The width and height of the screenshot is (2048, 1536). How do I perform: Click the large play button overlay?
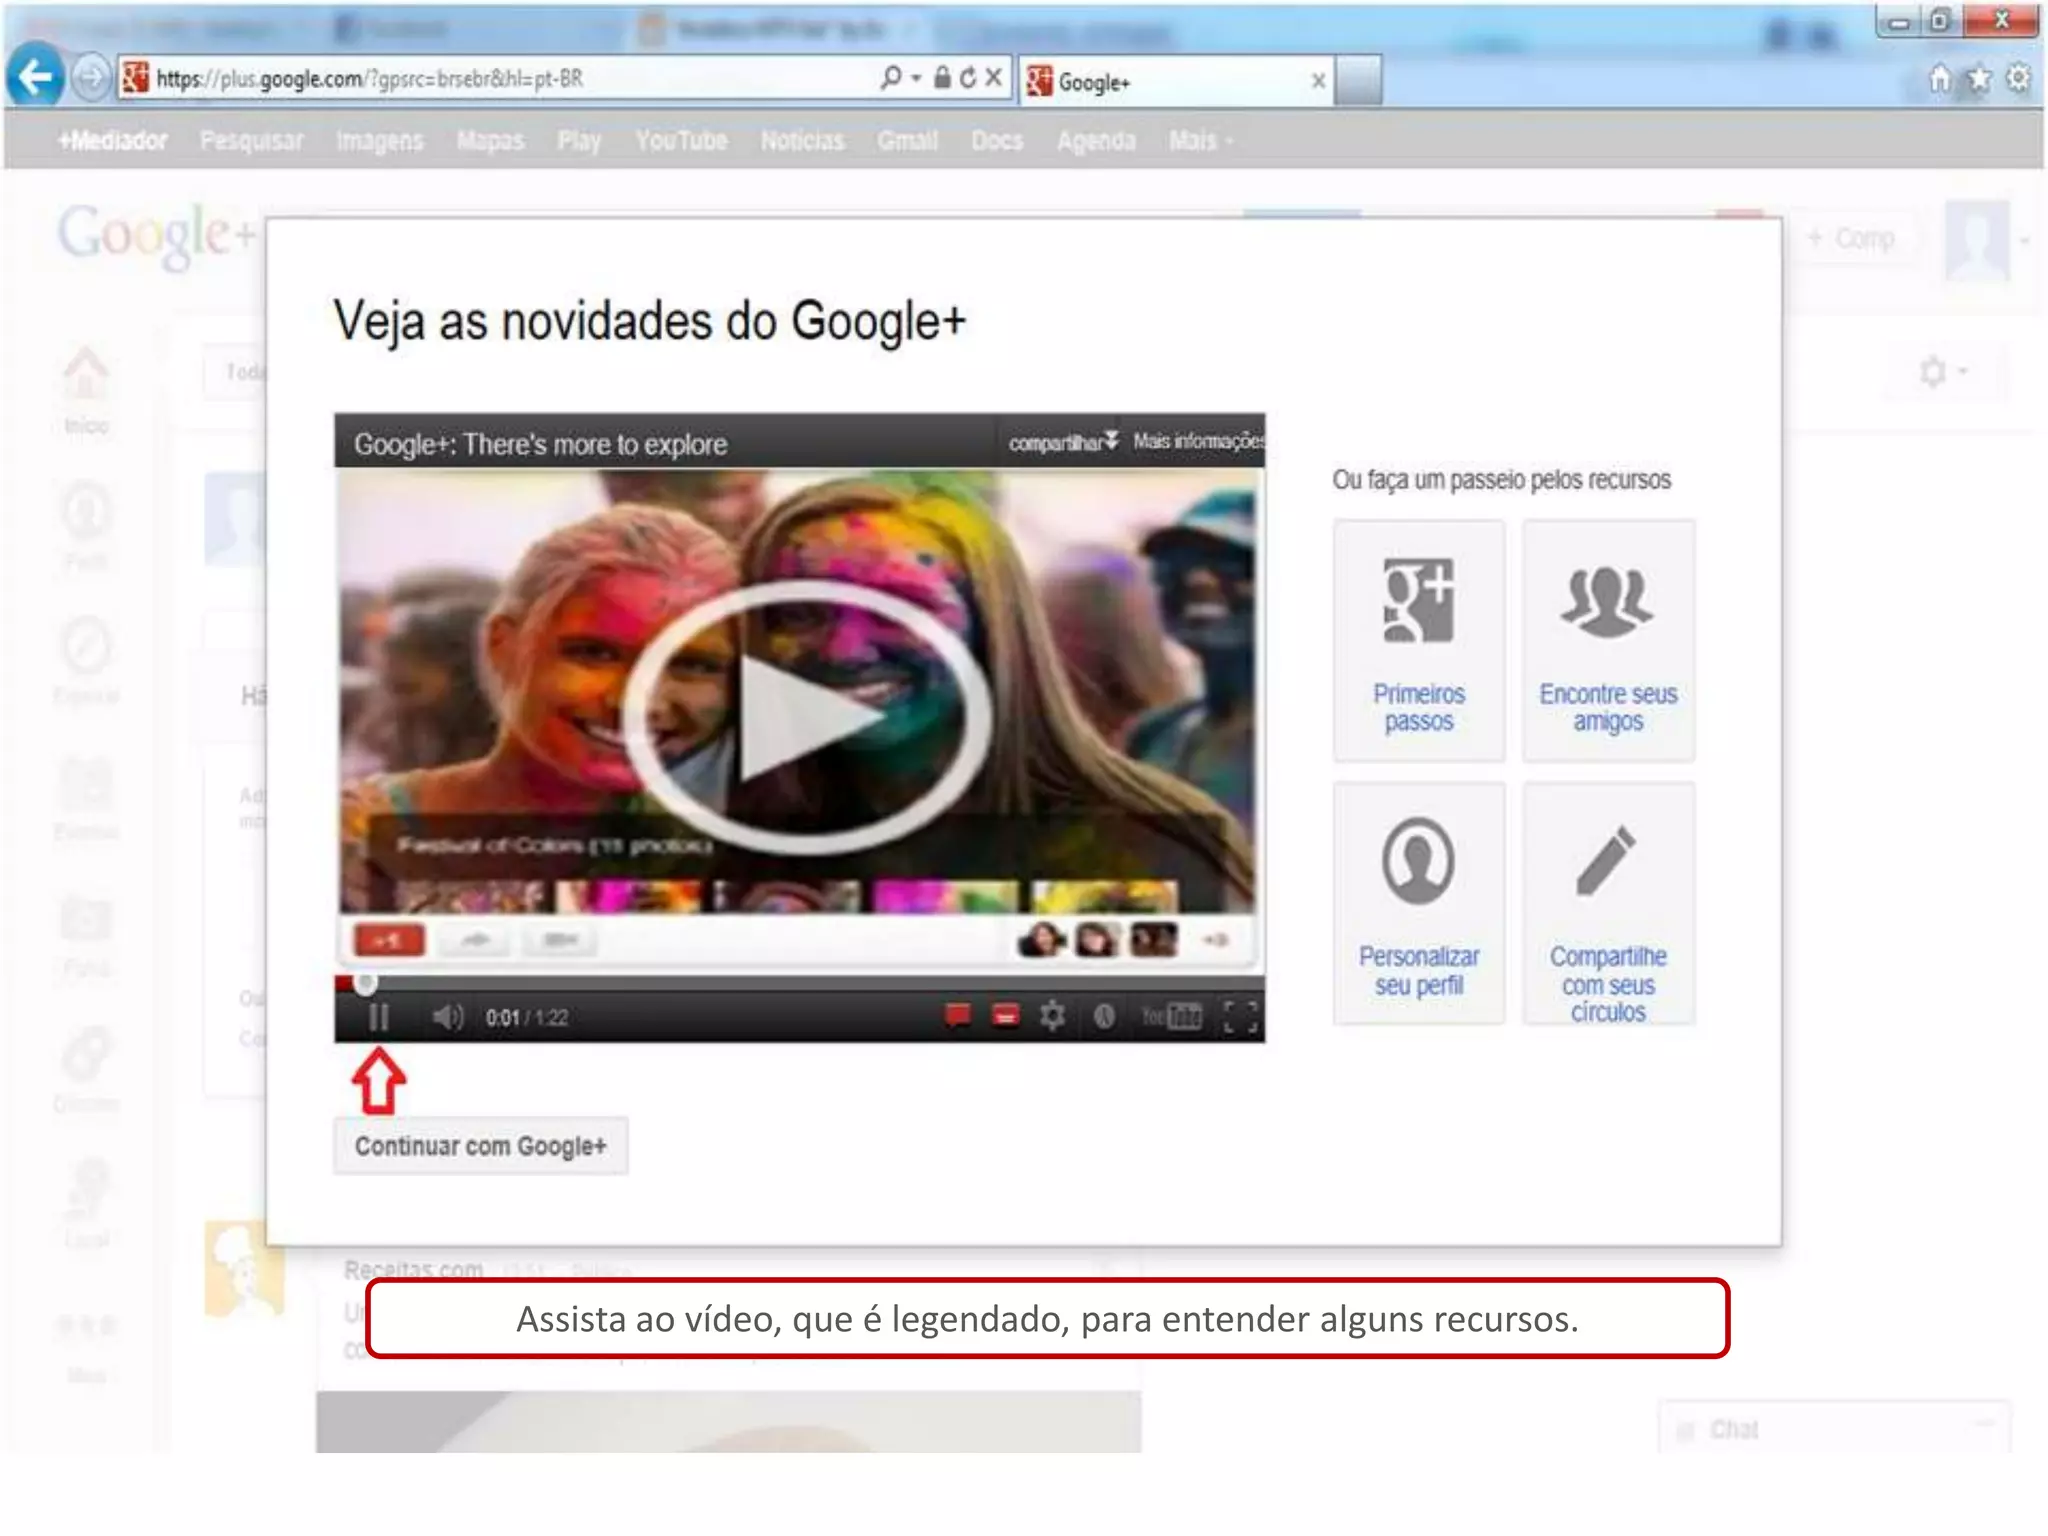[806, 717]
